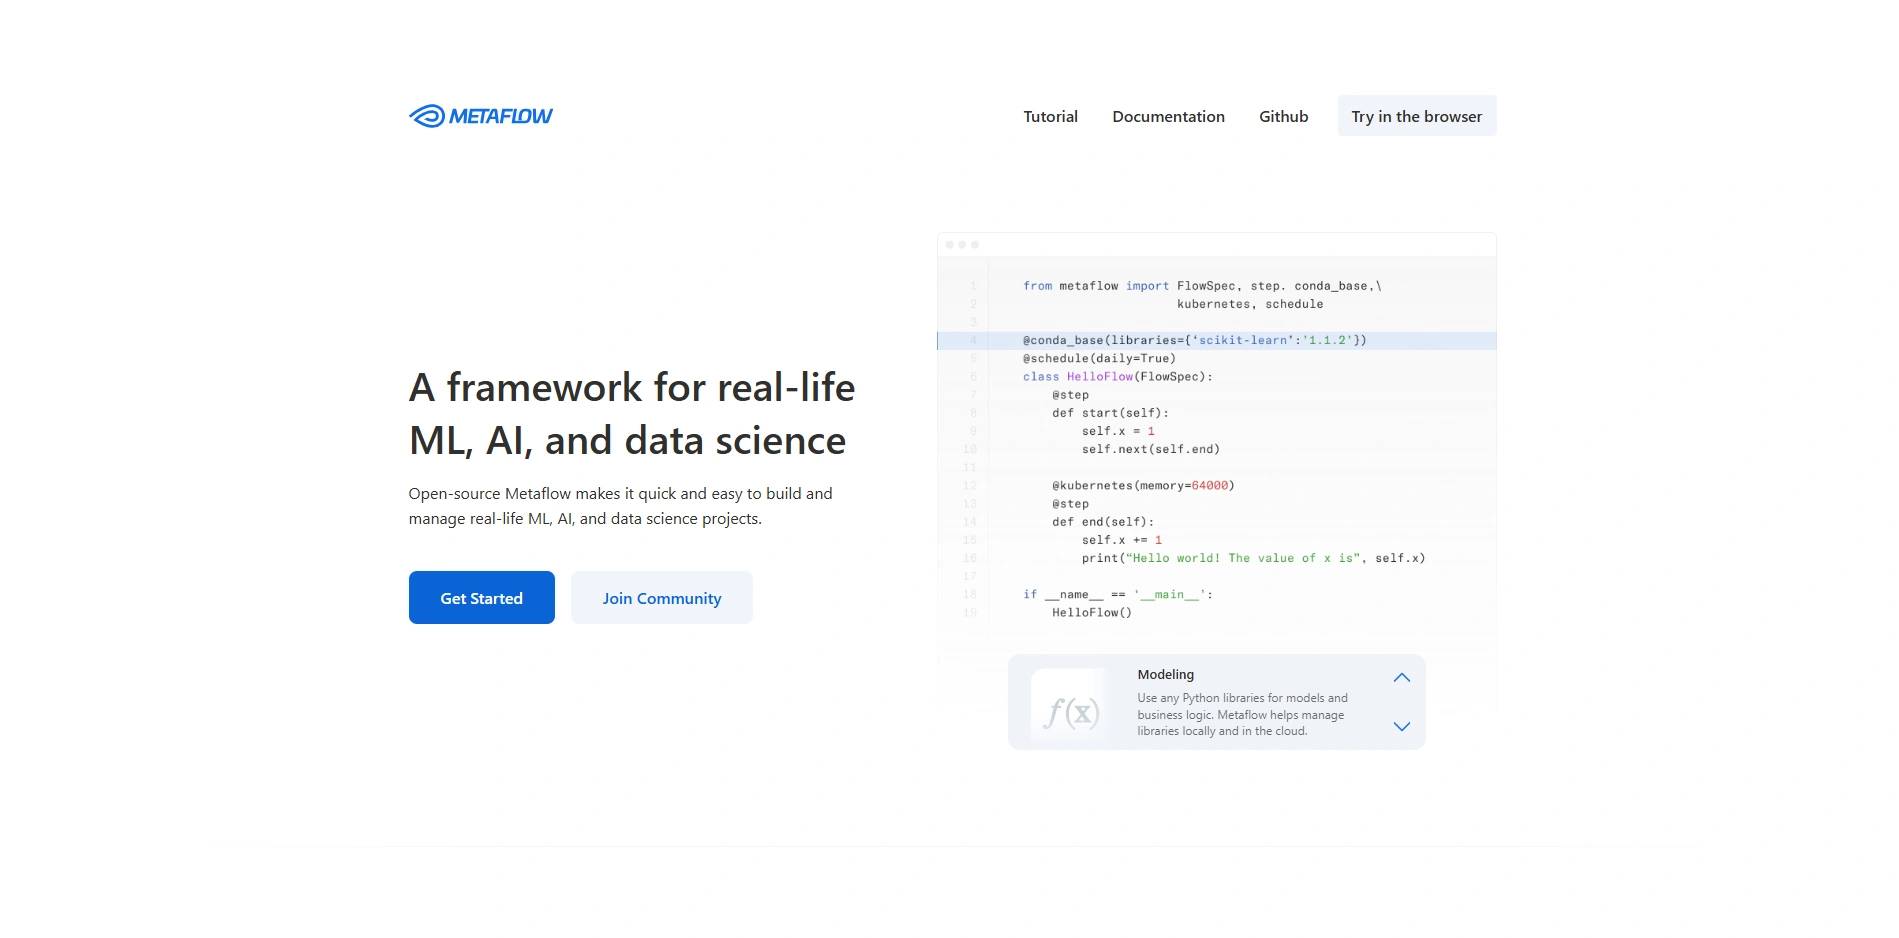Image resolution: width=1899 pixels, height=938 pixels.
Task: Open the Documentation nav link
Action: 1168,116
